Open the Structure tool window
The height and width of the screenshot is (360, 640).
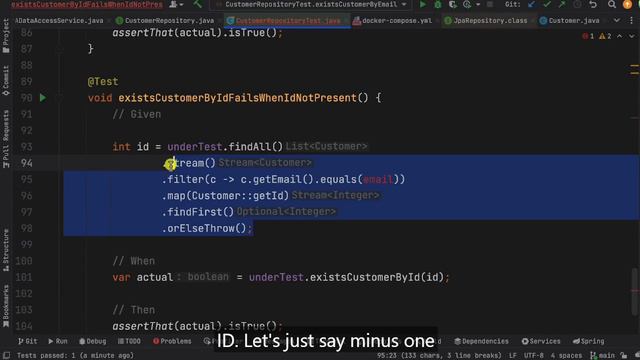[6, 250]
